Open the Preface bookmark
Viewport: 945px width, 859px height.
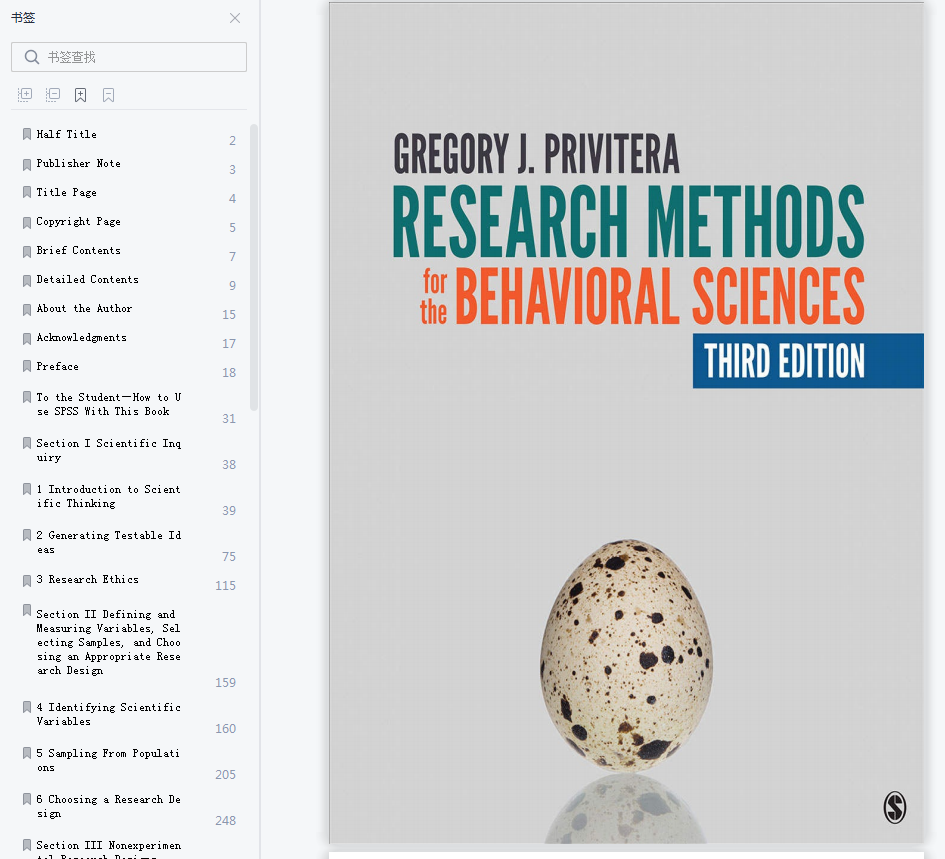57,366
